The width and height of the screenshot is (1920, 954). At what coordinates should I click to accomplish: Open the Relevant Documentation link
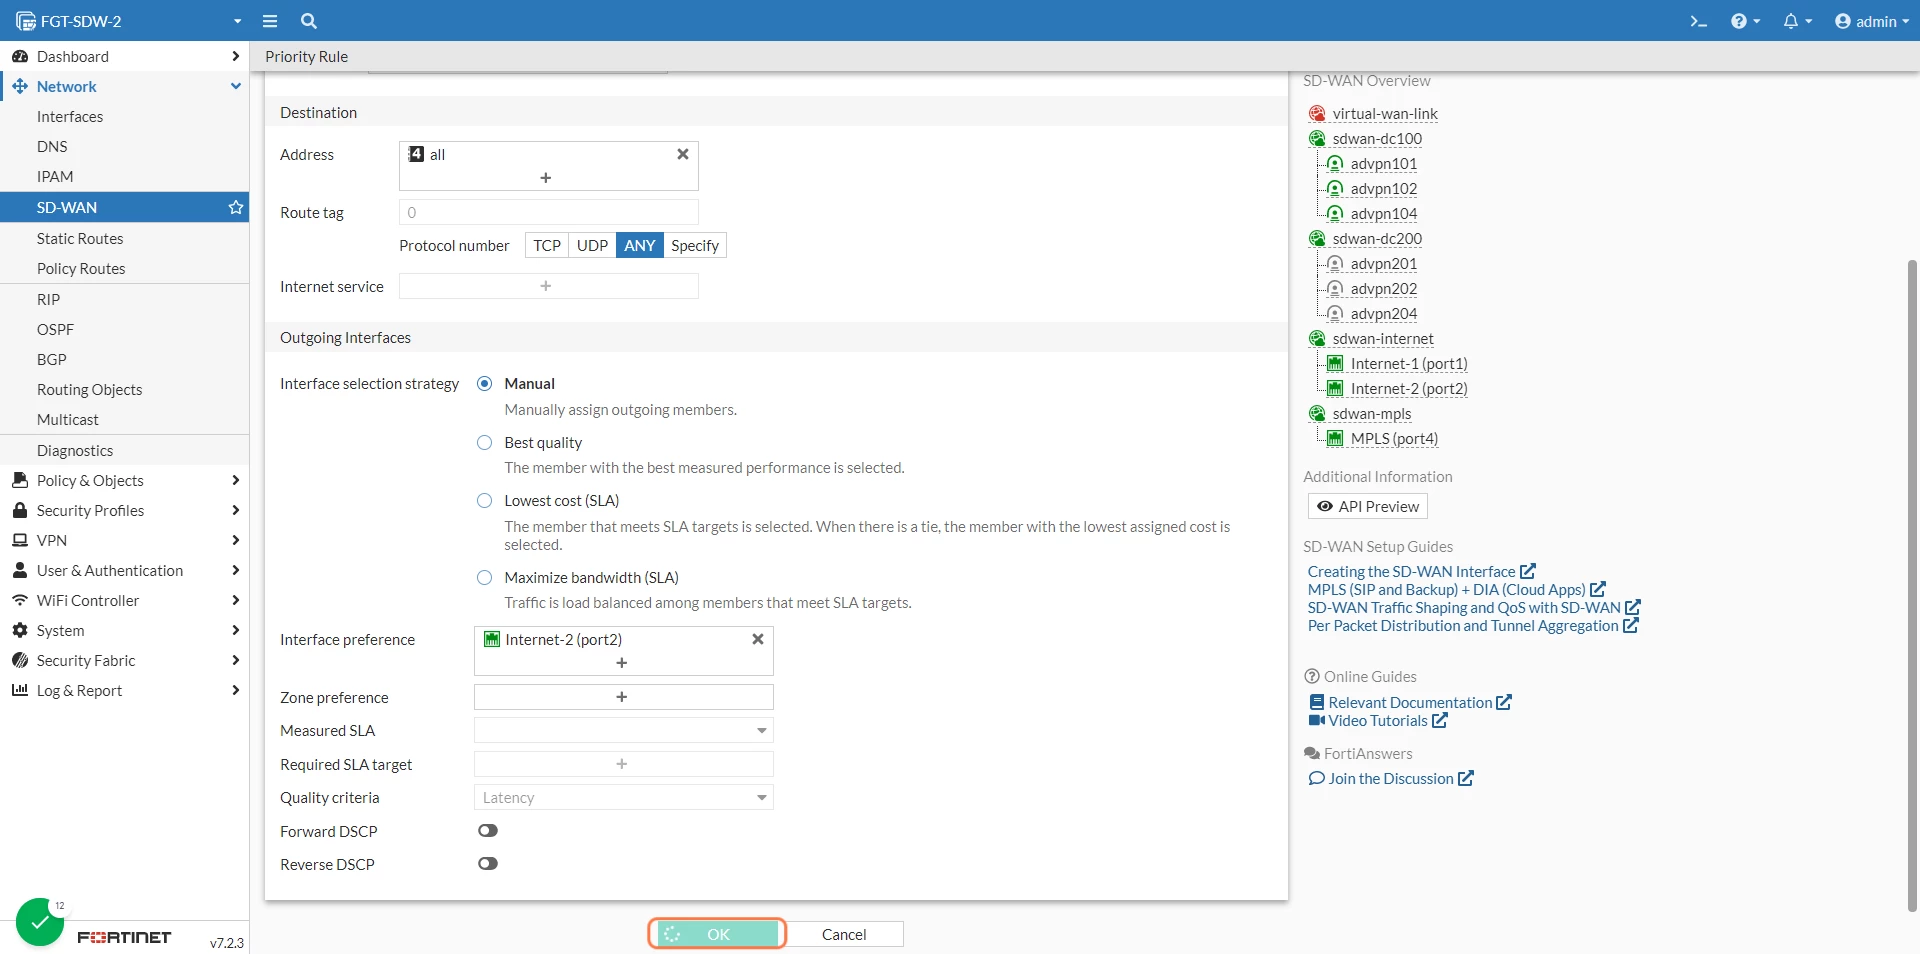pyautogui.click(x=1410, y=703)
